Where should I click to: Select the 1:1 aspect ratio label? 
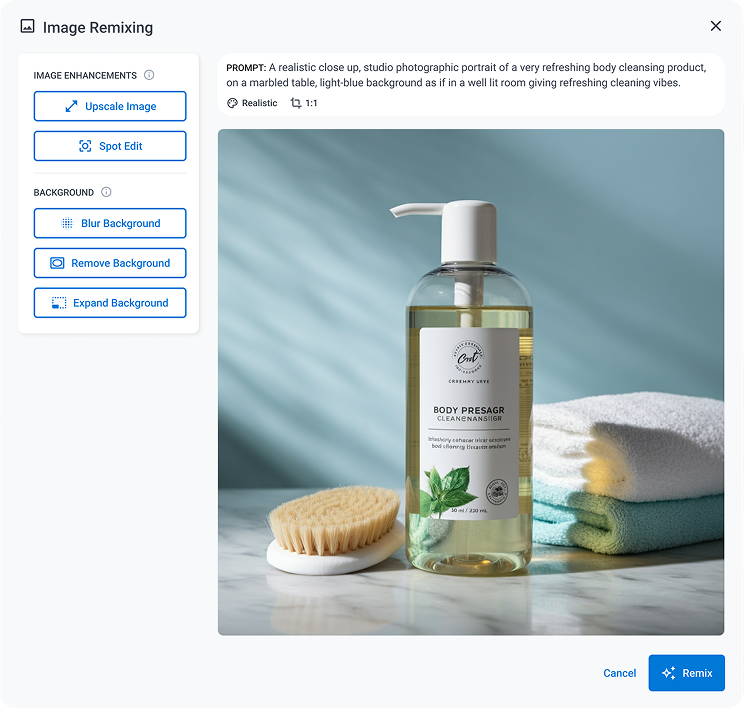(311, 103)
